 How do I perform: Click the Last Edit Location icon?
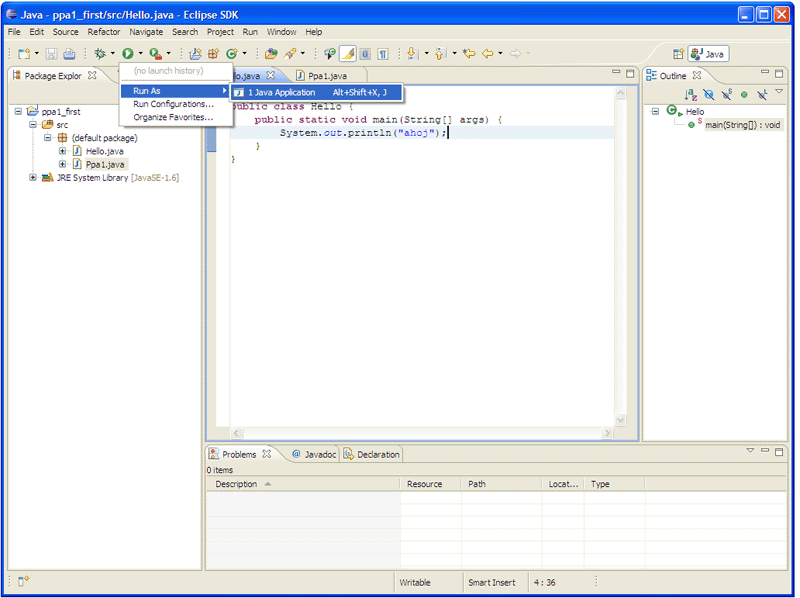[x=469, y=54]
